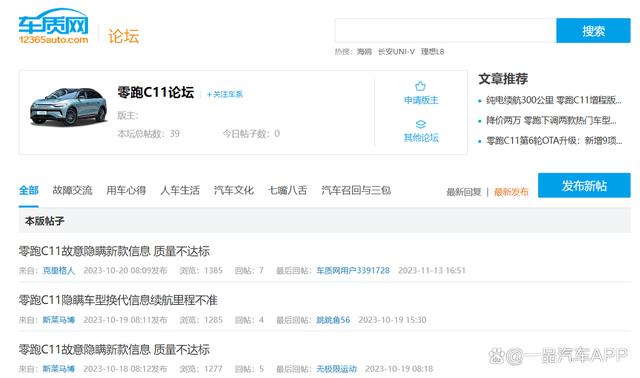Open 斯莱马博 profile on 2023-10-19 post
Screen dimensions: 640x378
tap(59, 320)
